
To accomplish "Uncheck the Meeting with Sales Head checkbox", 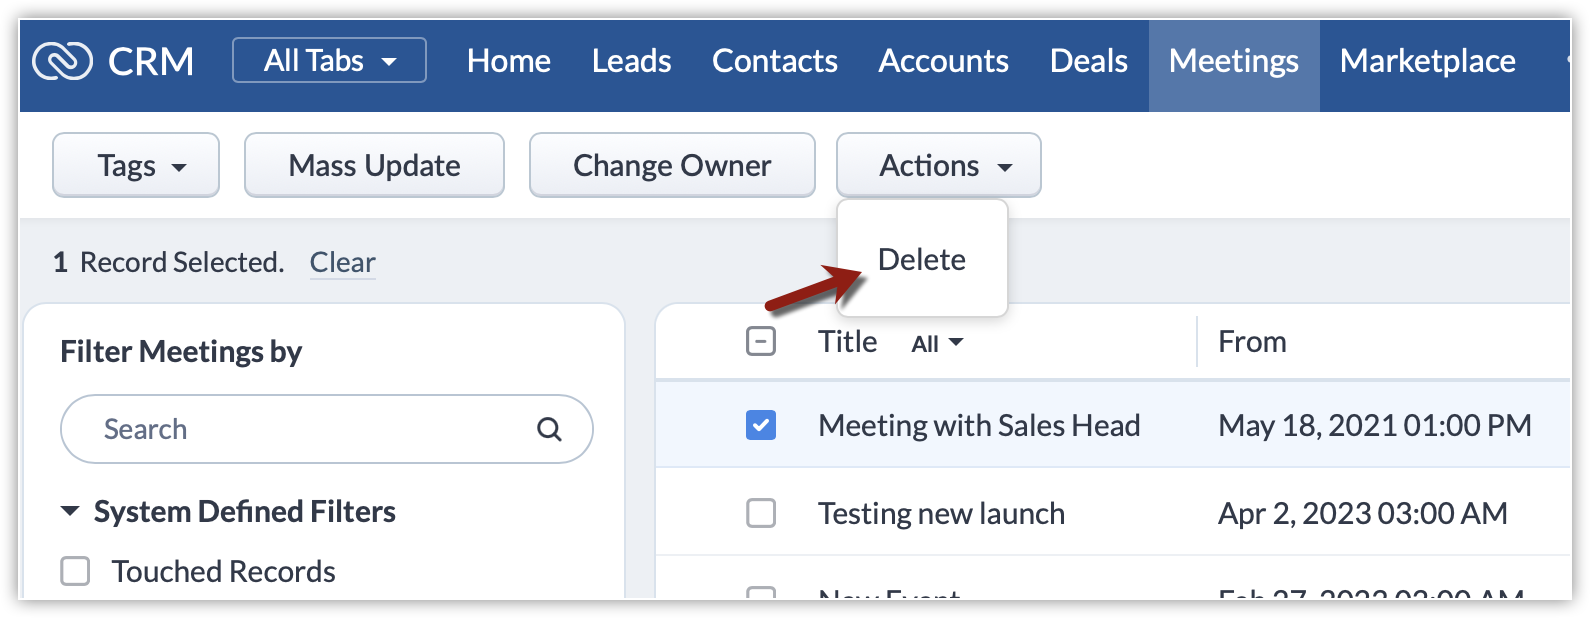I will tap(761, 426).
